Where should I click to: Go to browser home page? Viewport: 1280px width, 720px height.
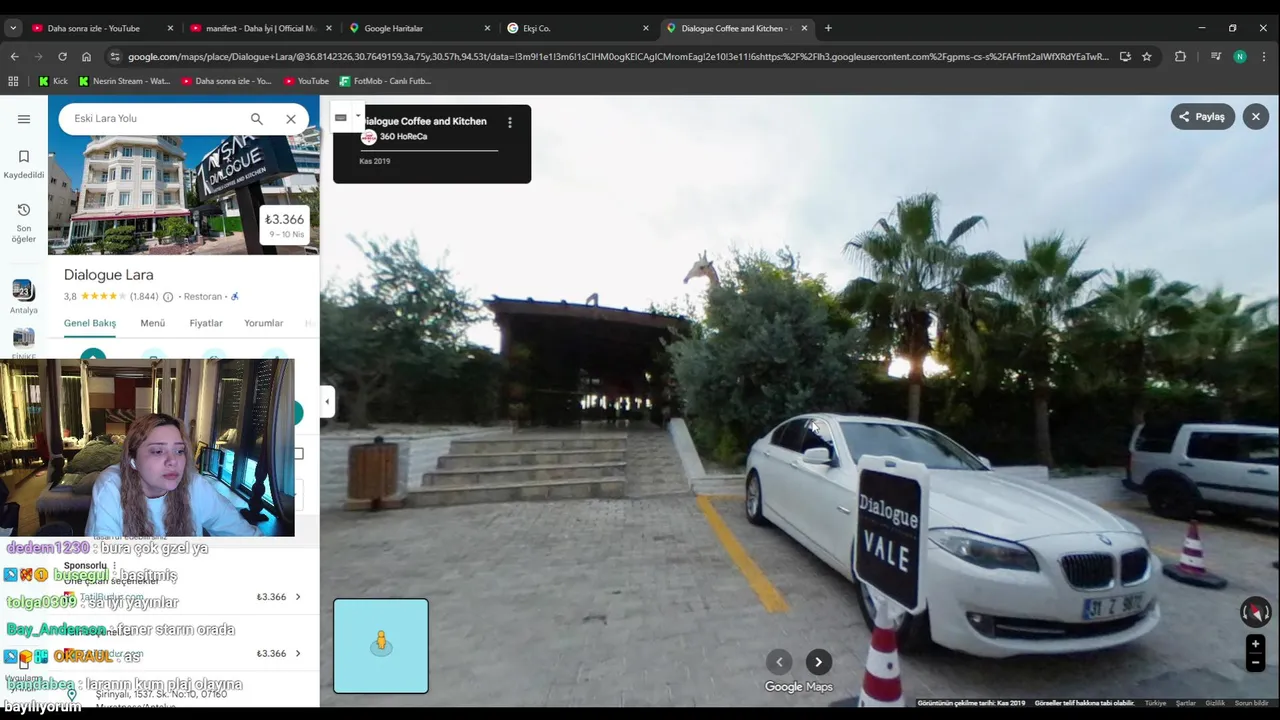tap(86, 57)
